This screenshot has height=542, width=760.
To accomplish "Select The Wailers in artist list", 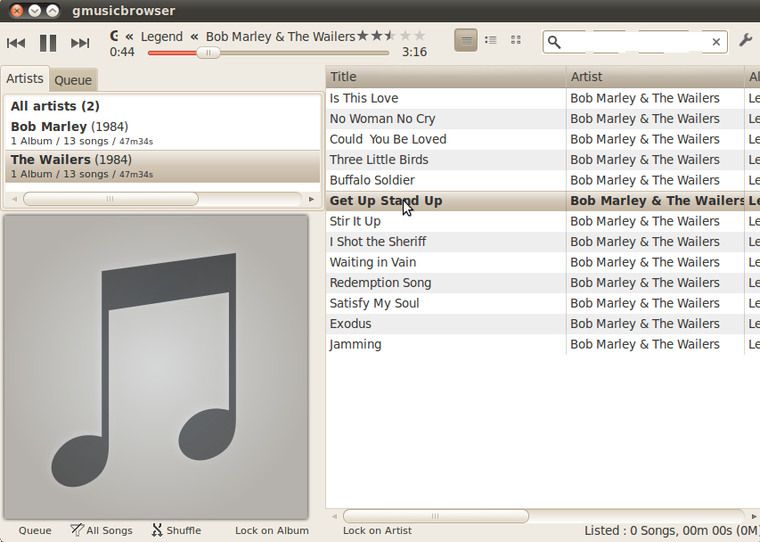I will tap(162, 166).
